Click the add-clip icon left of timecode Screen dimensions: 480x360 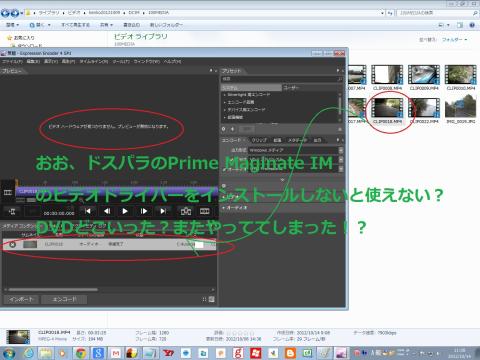12,211
